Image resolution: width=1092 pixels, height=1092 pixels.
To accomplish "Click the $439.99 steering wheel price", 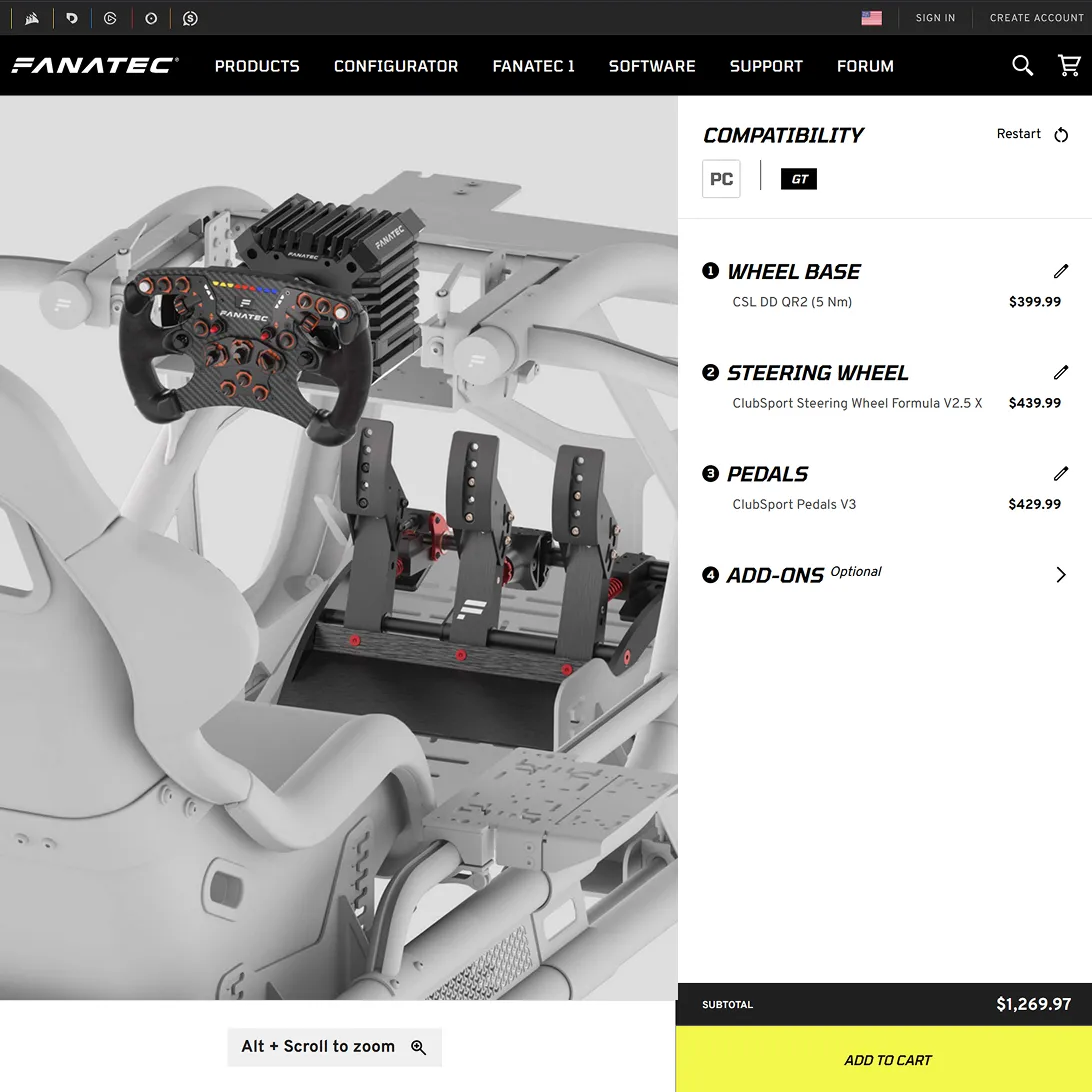I will click(1034, 403).
